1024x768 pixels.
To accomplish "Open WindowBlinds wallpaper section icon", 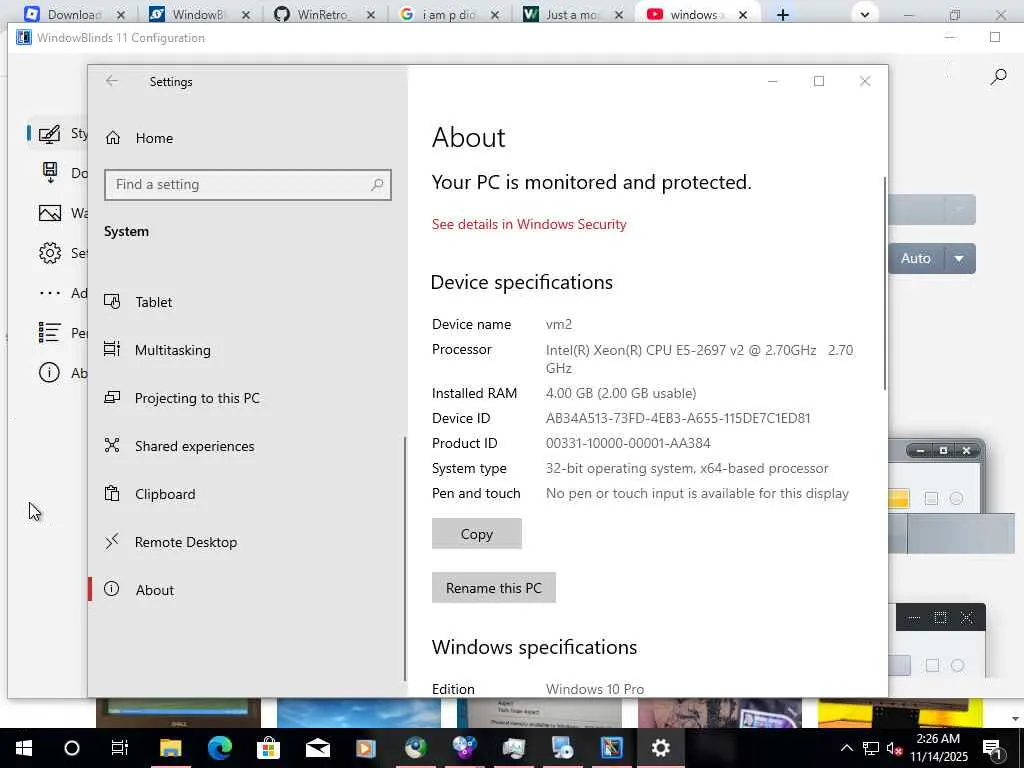I will tap(50, 213).
